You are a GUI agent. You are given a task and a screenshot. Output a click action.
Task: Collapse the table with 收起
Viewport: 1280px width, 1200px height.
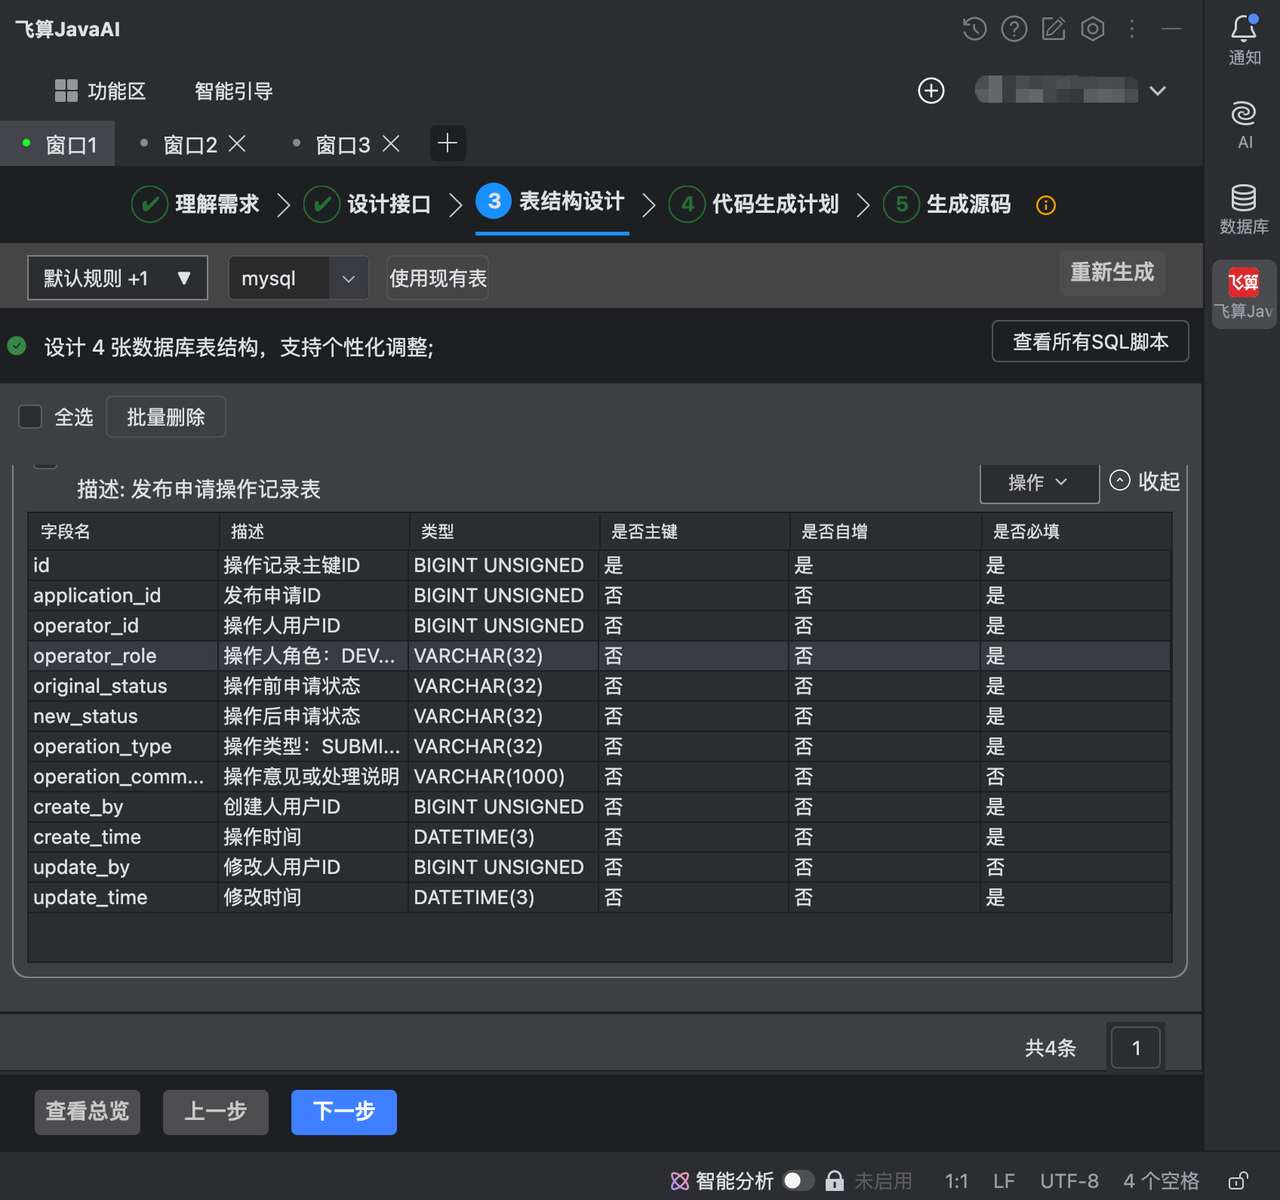[x=1145, y=481]
